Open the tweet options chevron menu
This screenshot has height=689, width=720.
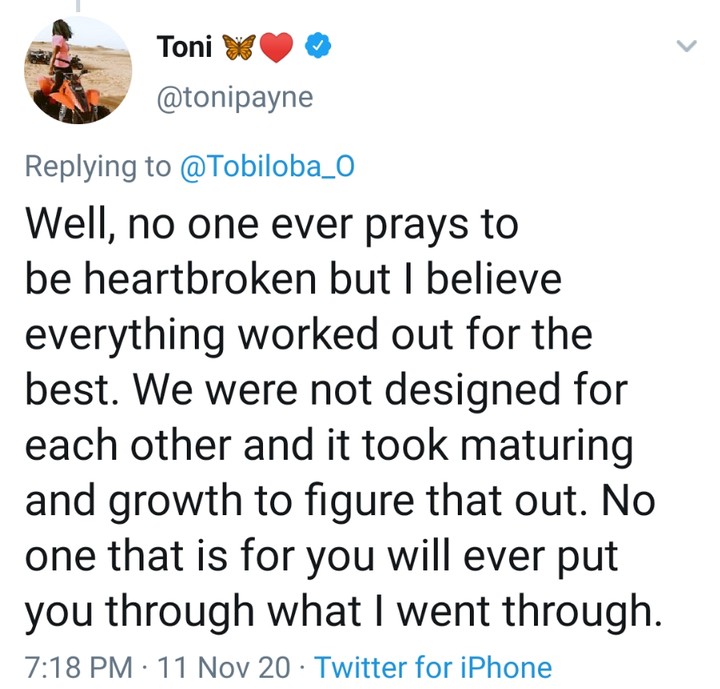point(686,46)
